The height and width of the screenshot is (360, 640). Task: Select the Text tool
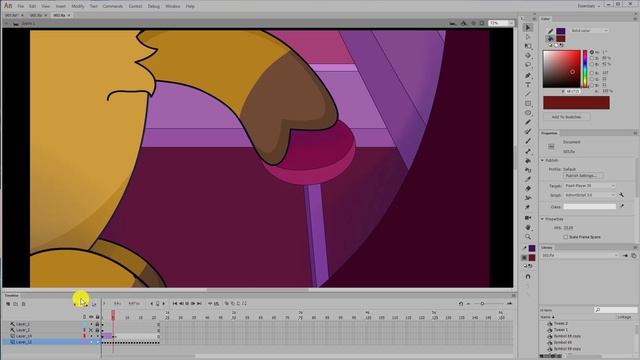(x=528, y=85)
